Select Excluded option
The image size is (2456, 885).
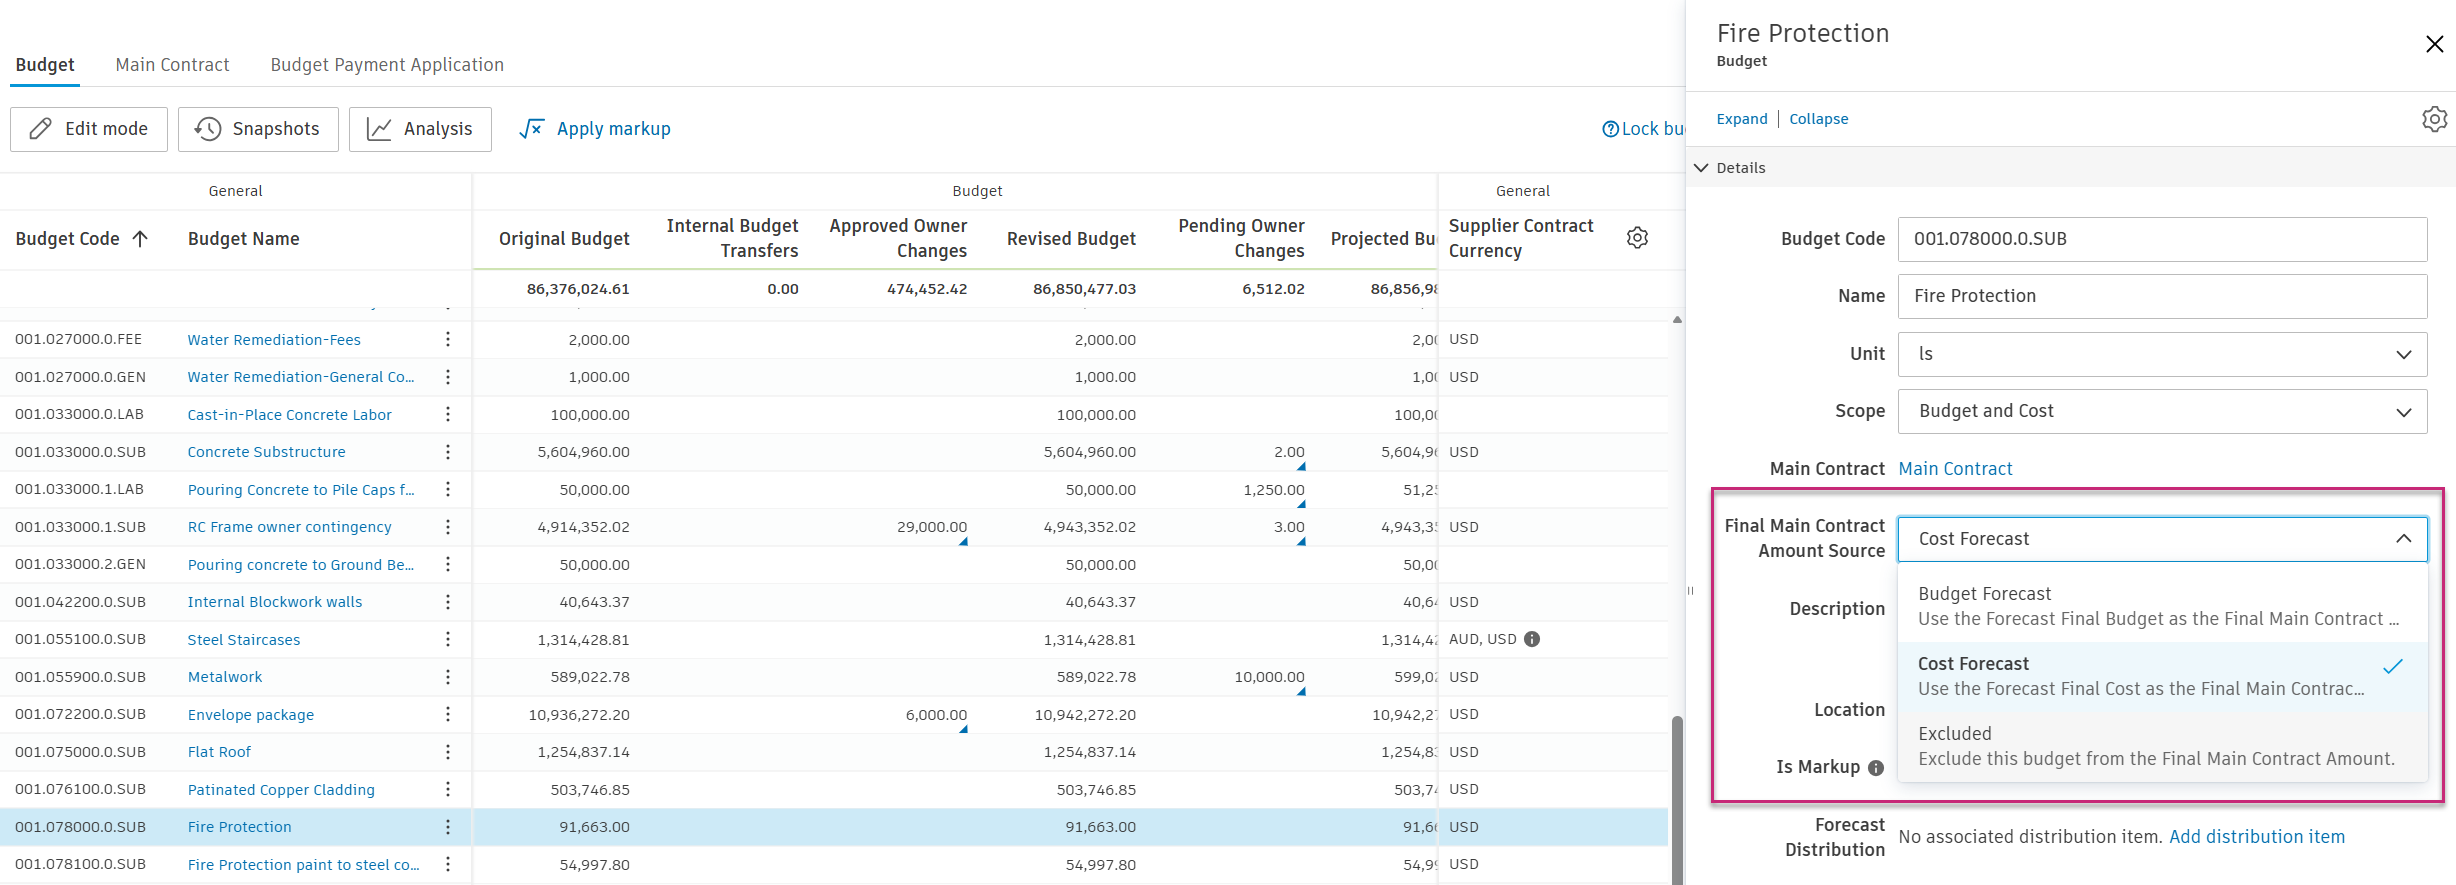(2162, 746)
